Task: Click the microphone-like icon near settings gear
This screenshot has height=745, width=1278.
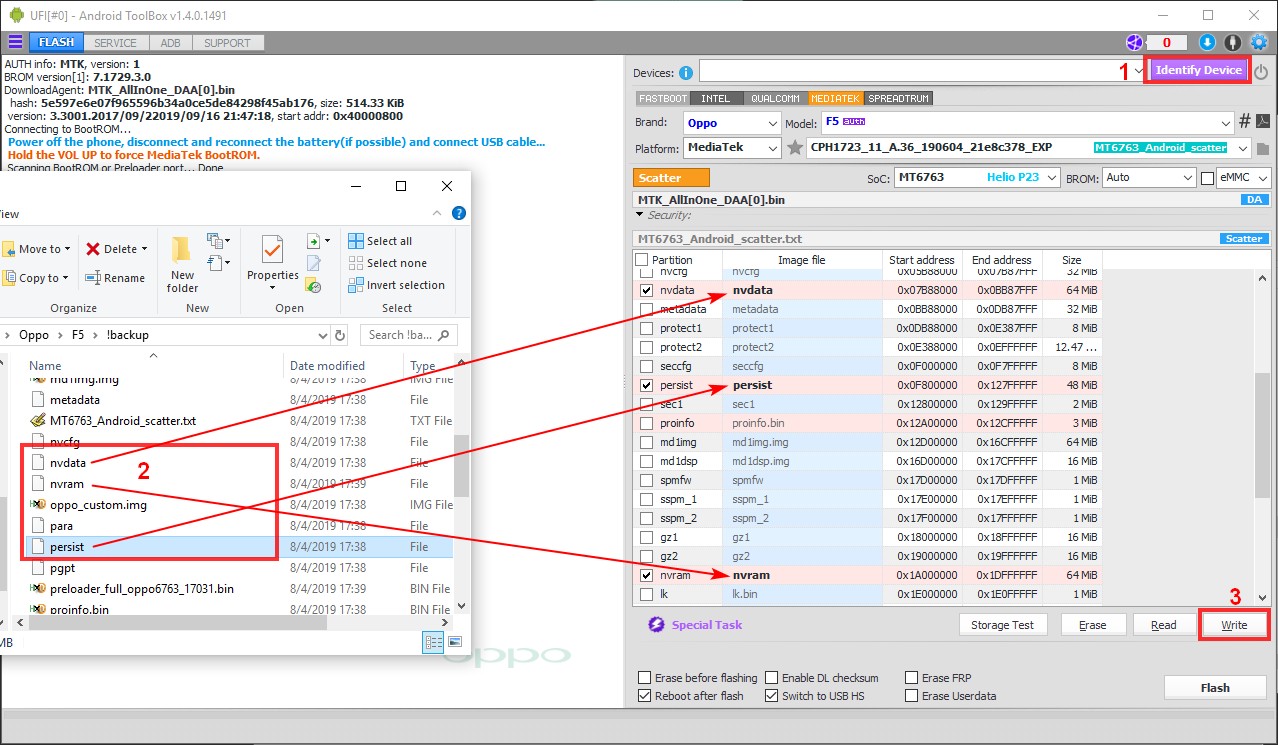Action: coord(1233,42)
